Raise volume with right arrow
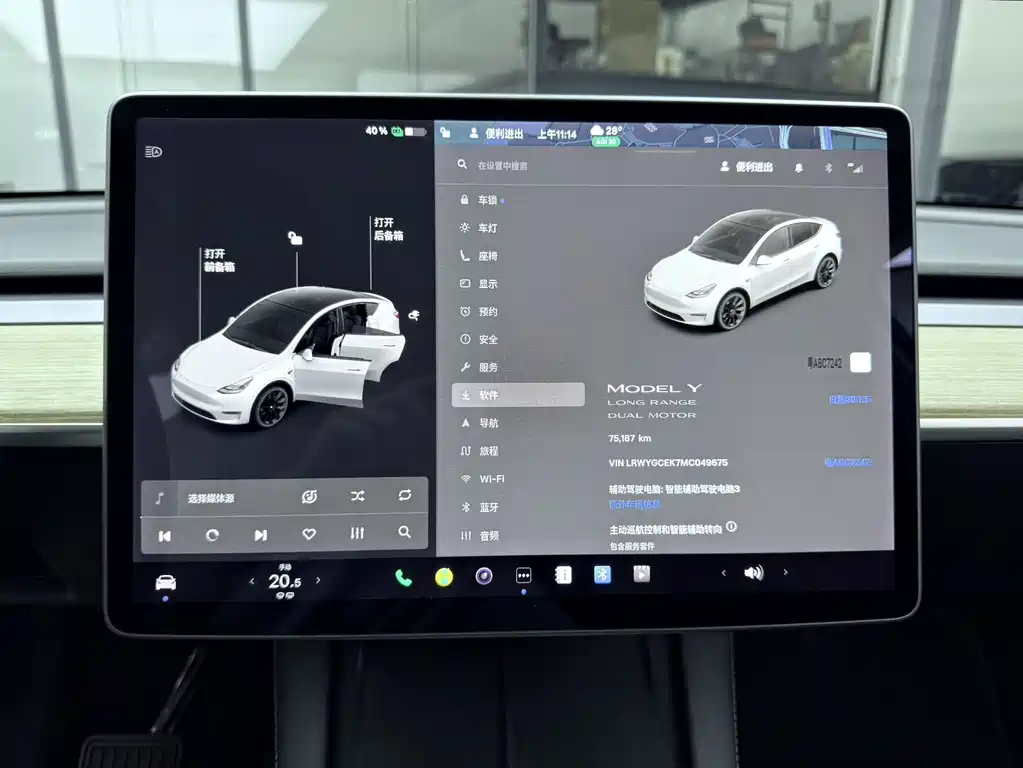This screenshot has width=1023, height=768. (786, 572)
